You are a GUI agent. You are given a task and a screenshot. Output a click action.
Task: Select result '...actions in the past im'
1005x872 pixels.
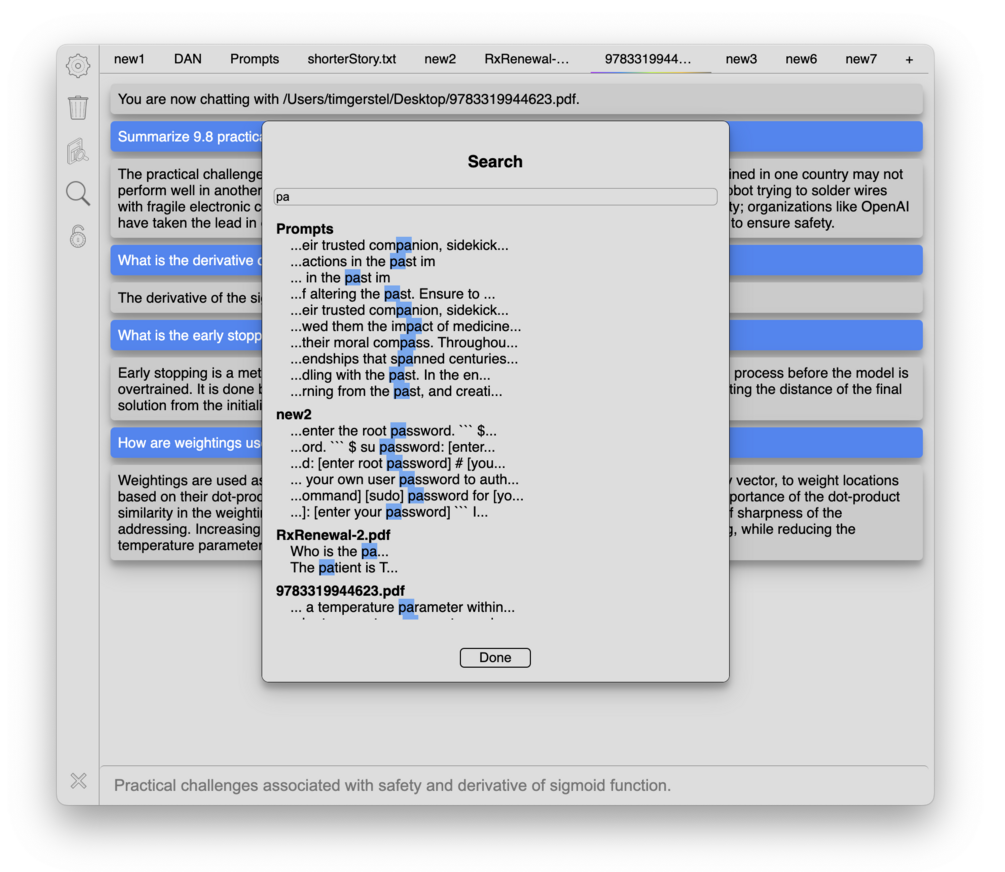(x=362, y=262)
